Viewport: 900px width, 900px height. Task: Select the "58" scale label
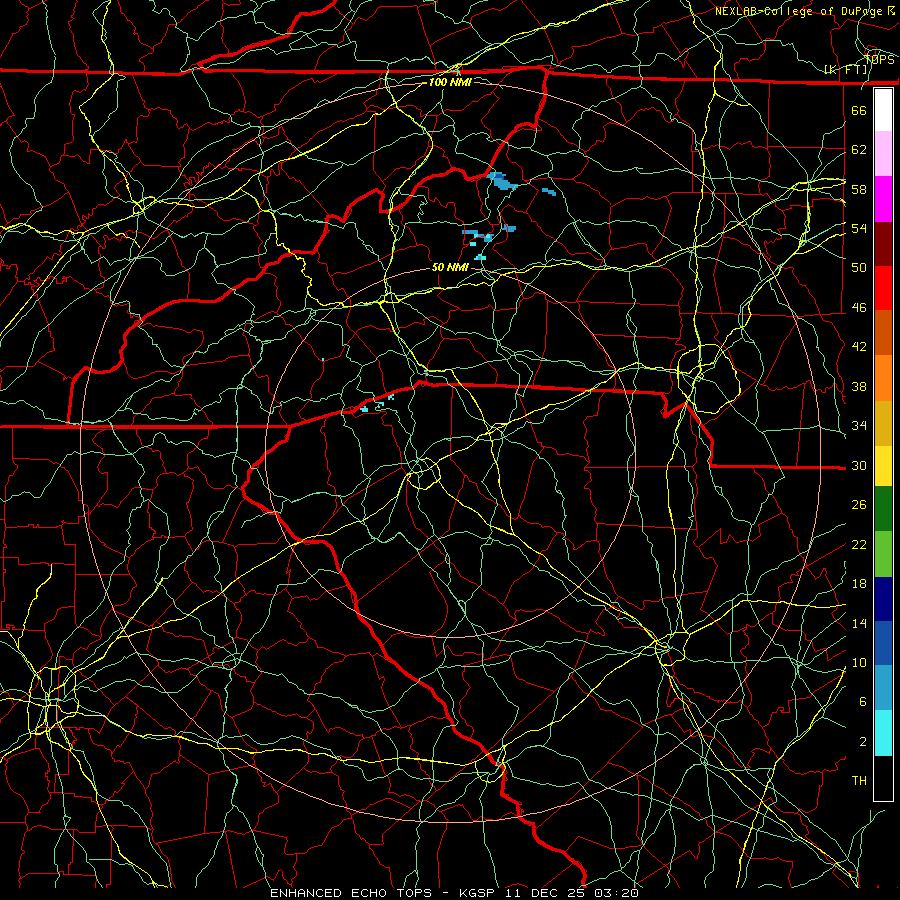859,189
